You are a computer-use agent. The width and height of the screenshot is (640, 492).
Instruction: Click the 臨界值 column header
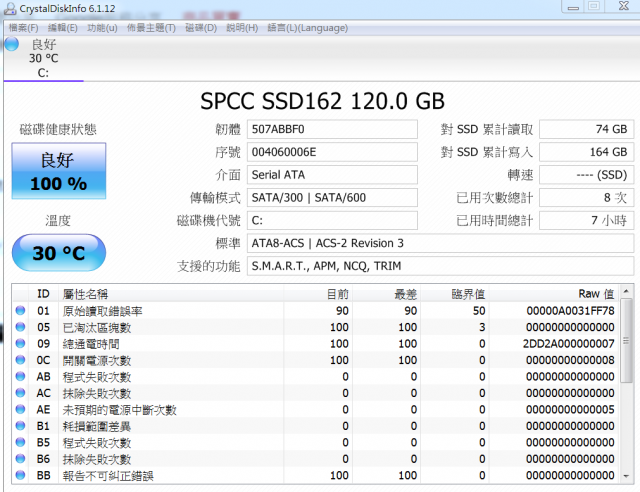[455, 294]
